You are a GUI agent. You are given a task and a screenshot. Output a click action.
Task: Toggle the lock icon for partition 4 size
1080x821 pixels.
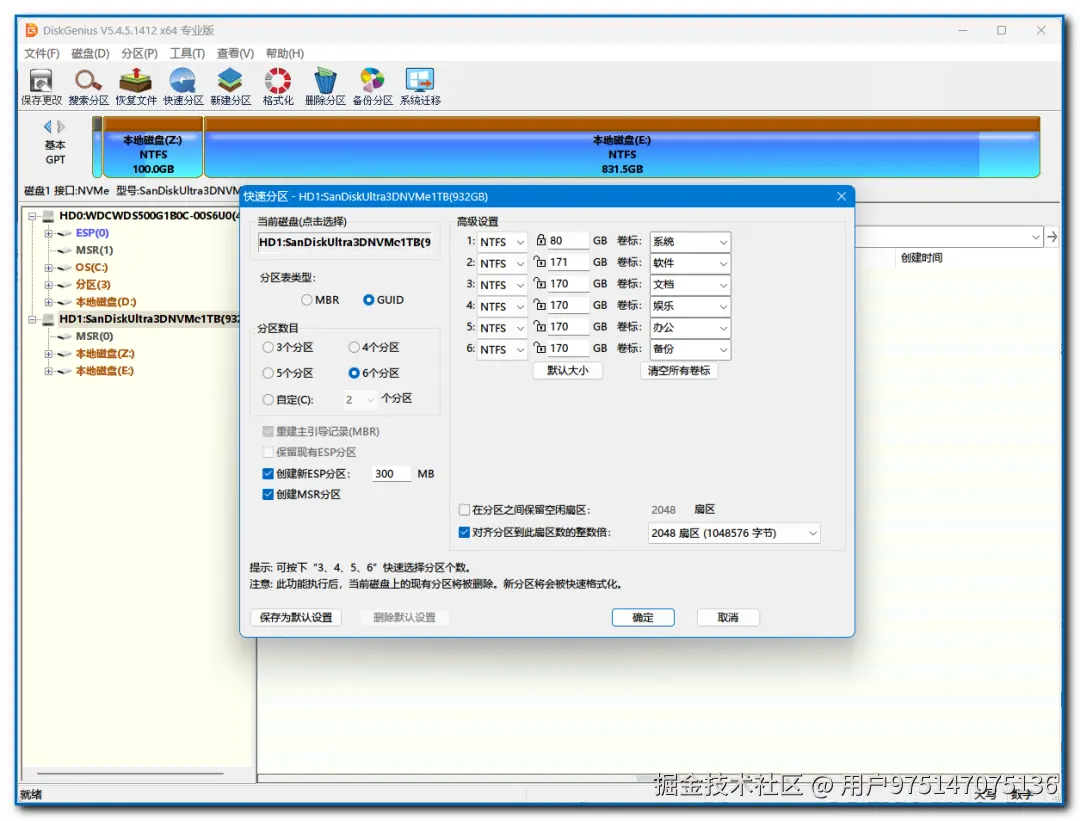click(x=541, y=304)
